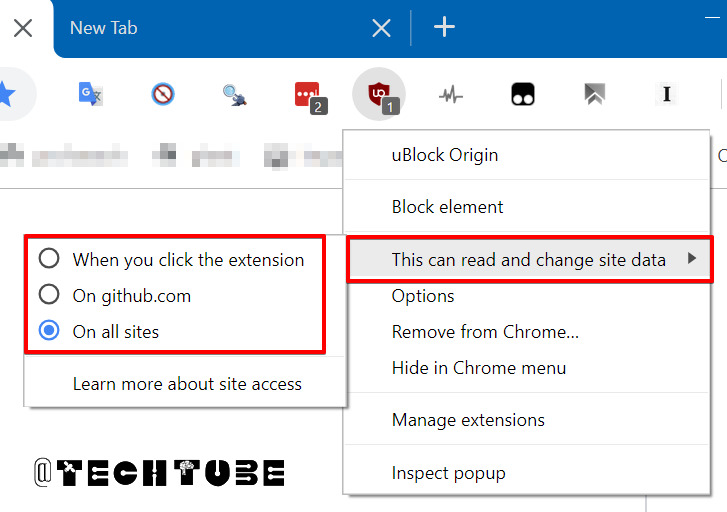Click the Tampermonkey extension icon

(523, 95)
